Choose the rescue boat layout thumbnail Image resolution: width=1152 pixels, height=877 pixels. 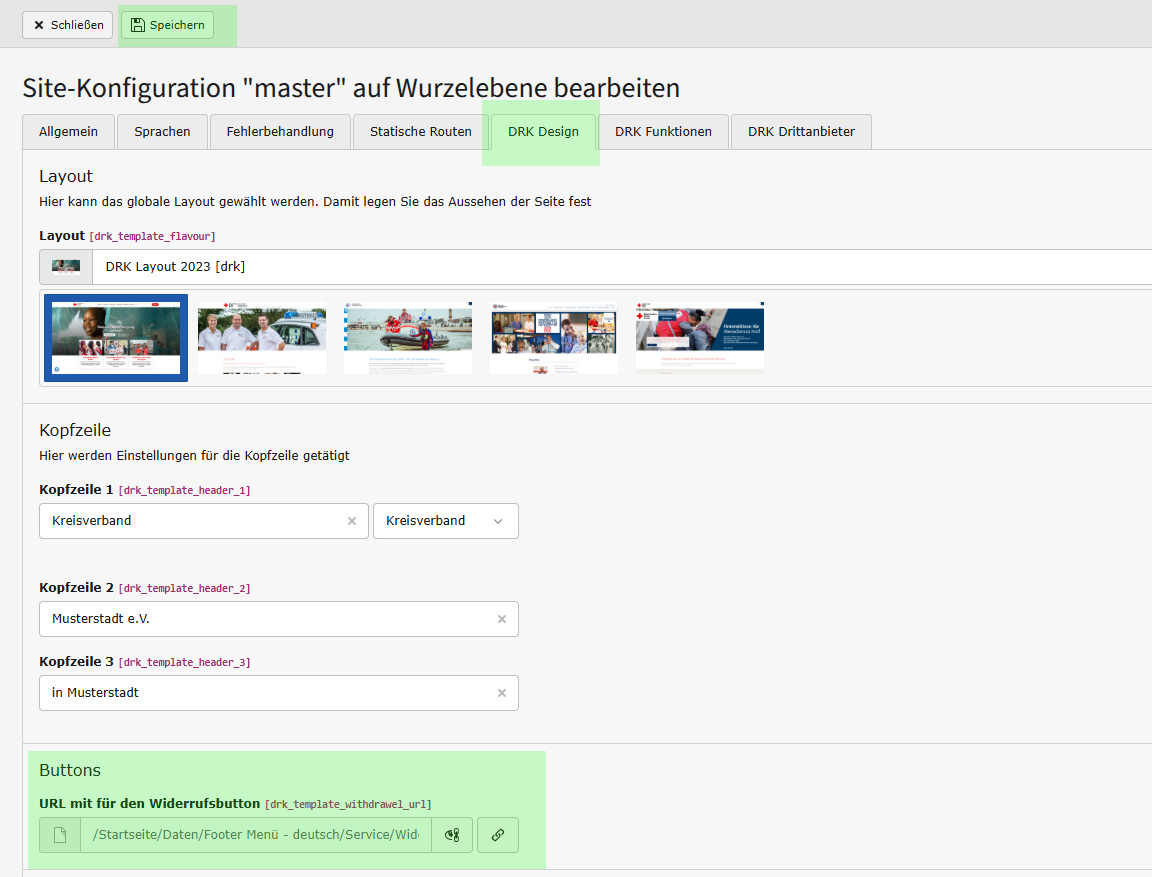(408, 338)
